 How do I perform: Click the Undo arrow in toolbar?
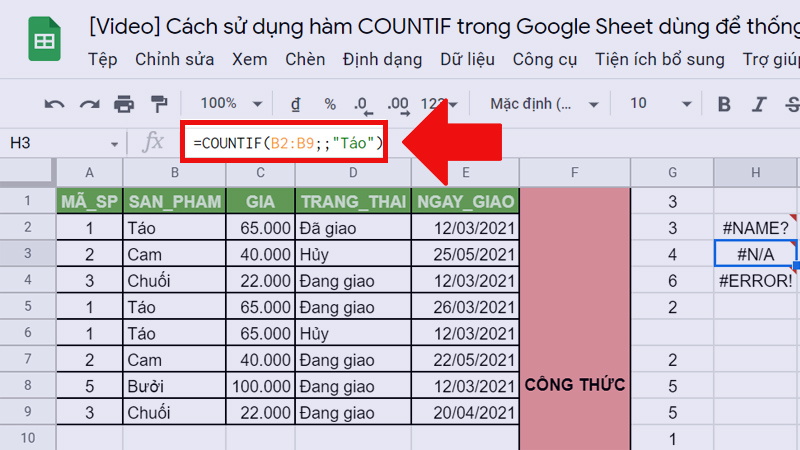click(55, 104)
